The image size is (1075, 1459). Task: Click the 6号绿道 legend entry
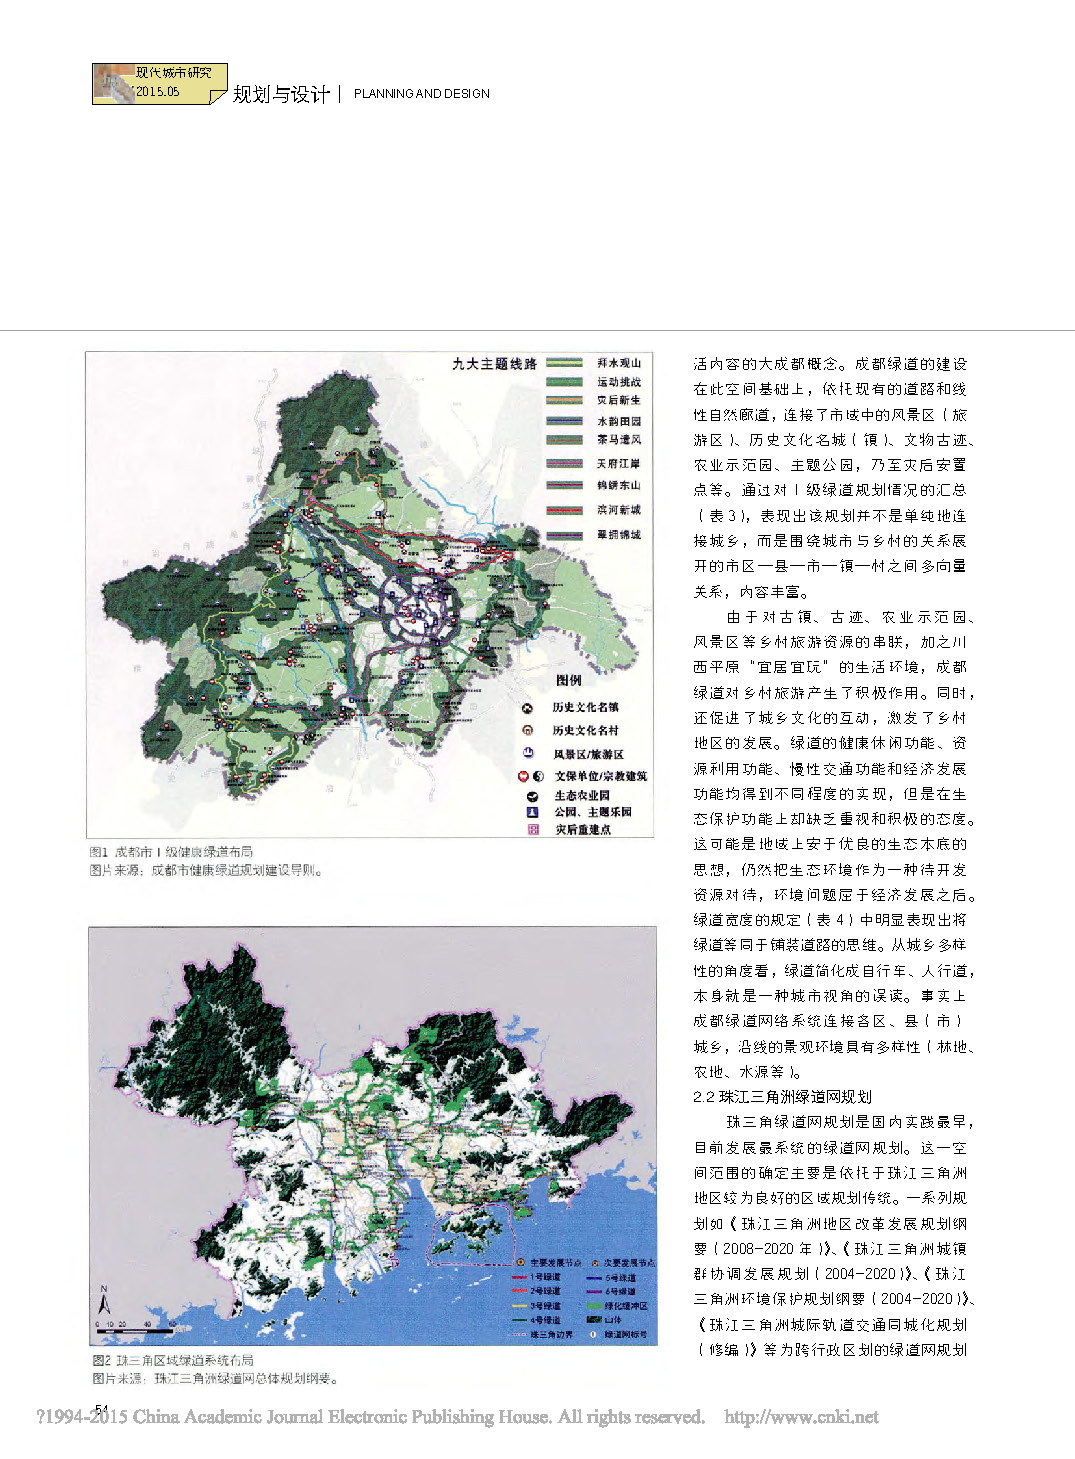(611, 1292)
